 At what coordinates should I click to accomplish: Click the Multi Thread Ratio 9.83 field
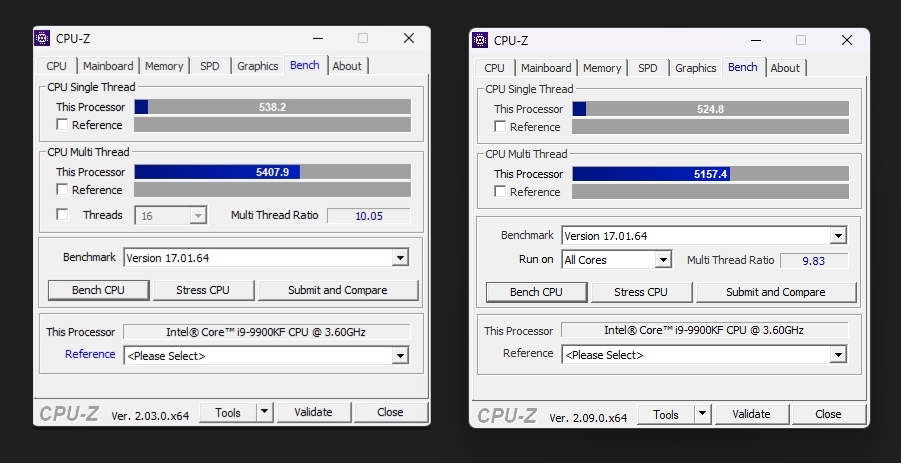click(815, 260)
